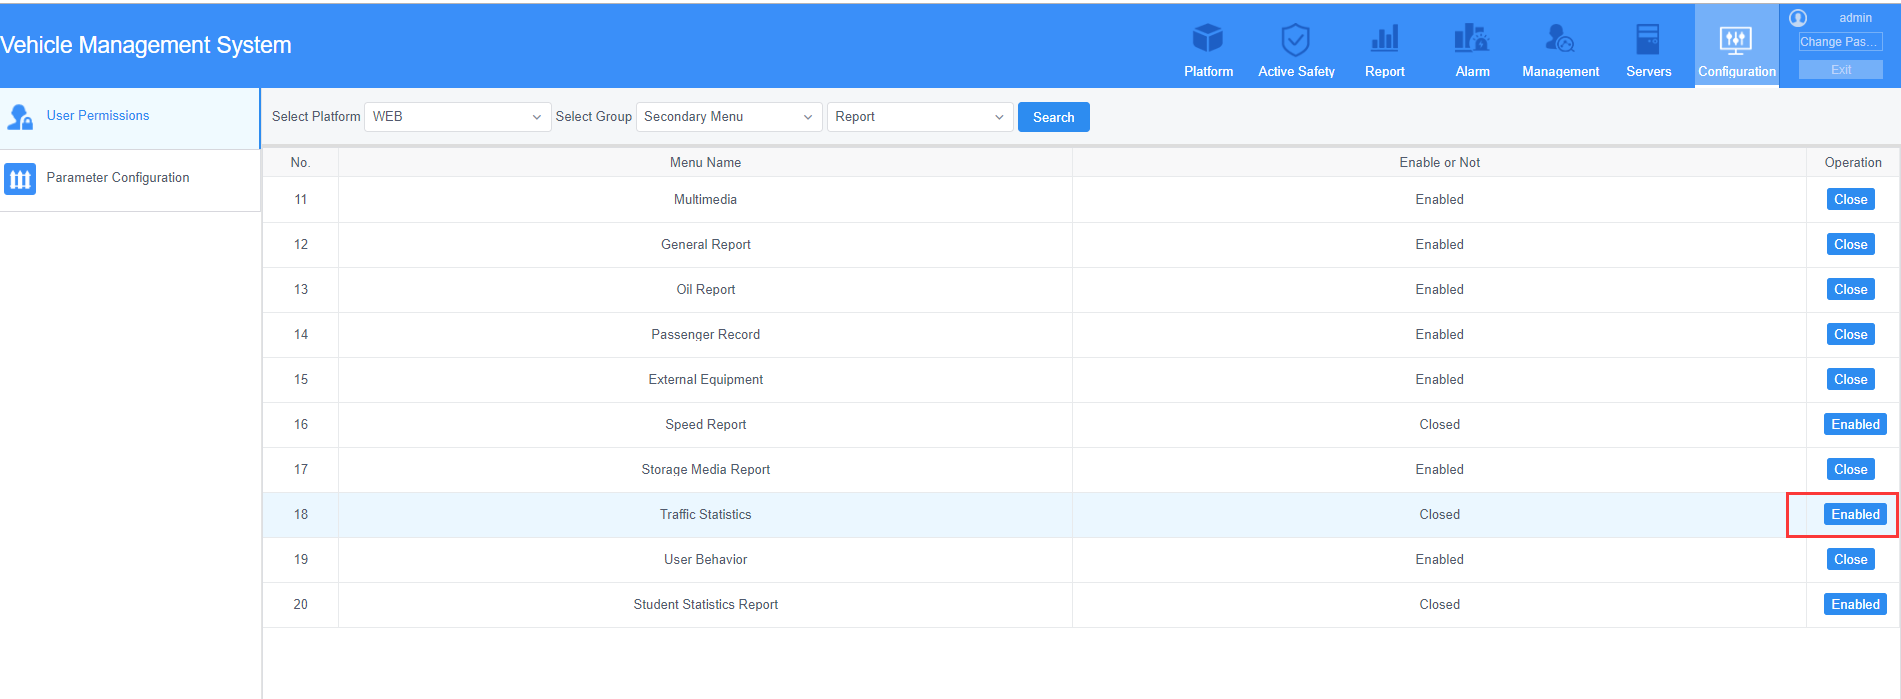The width and height of the screenshot is (1901, 699).
Task: Open the Platform cube icon
Action: pyautogui.click(x=1208, y=39)
